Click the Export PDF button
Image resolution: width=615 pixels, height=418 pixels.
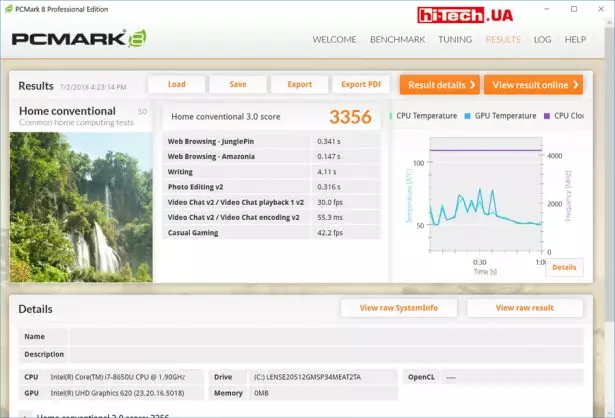pyautogui.click(x=361, y=85)
